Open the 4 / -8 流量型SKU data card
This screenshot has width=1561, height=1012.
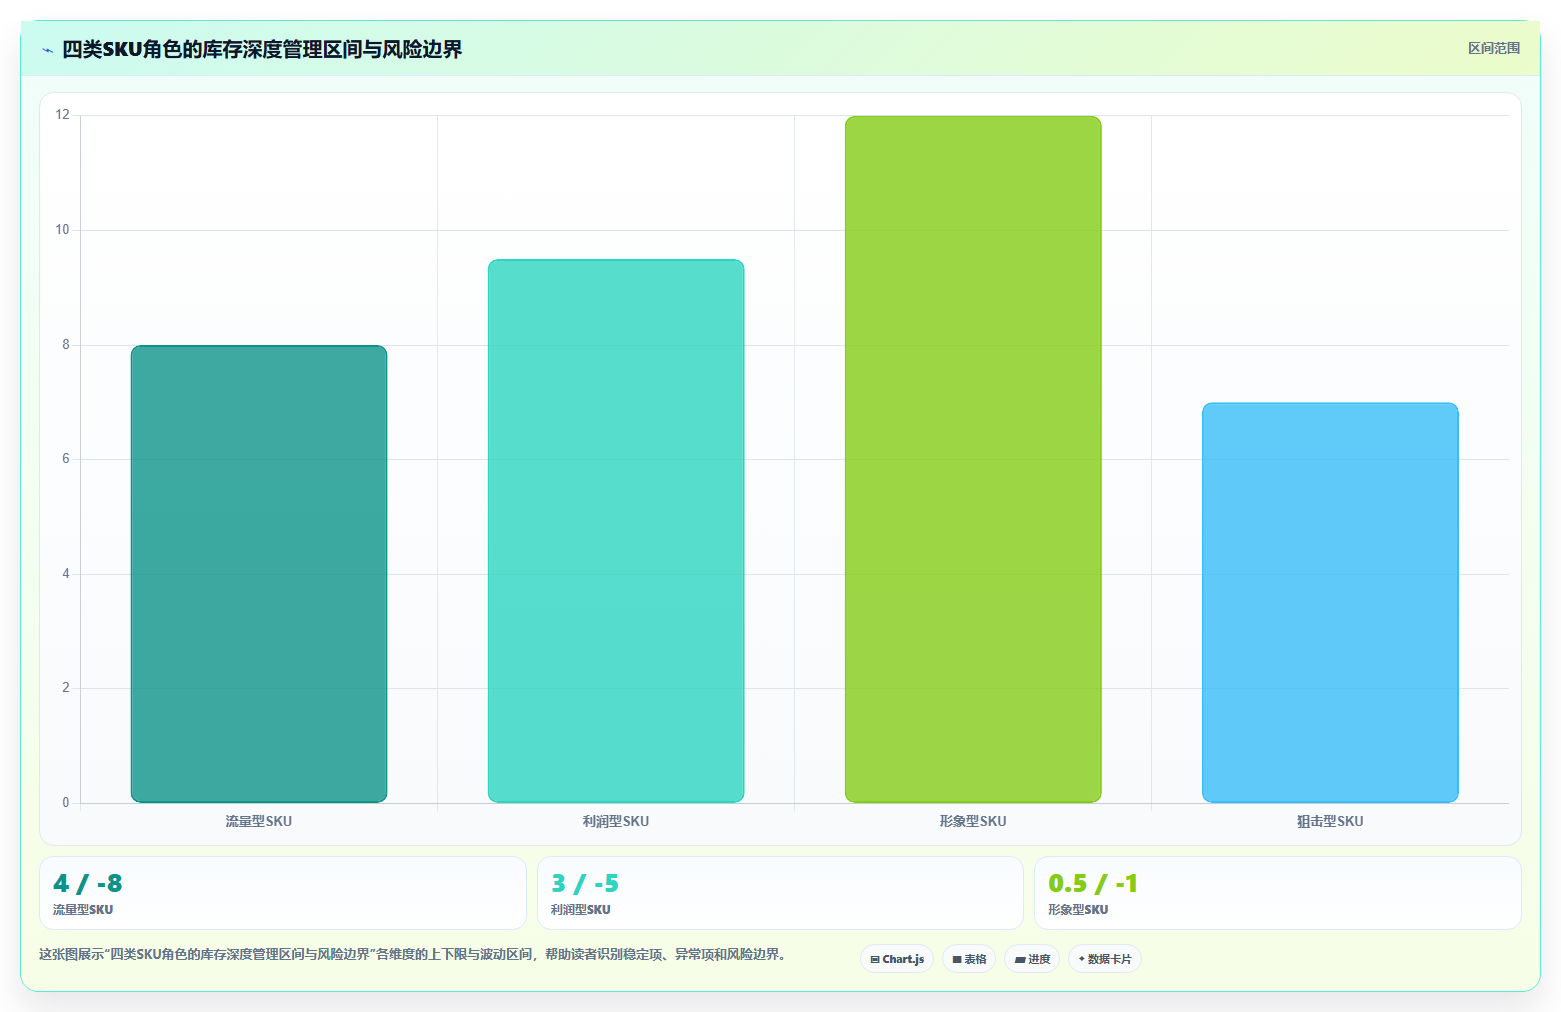click(283, 893)
